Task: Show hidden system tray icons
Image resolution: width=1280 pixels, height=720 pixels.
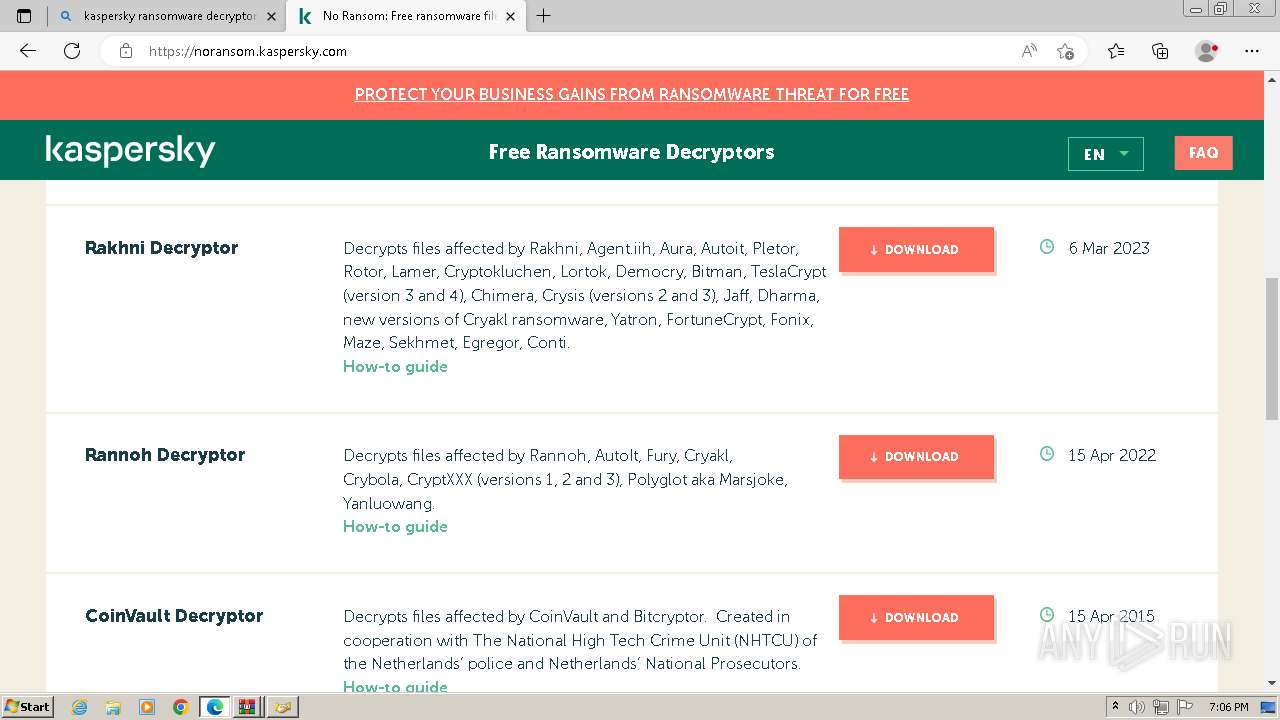Action: (1116, 707)
